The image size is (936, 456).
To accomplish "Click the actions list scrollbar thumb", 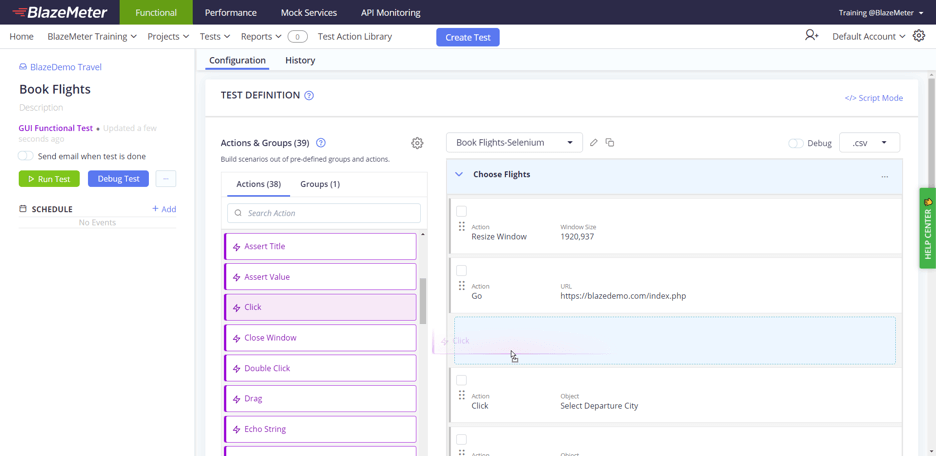I will [x=423, y=300].
